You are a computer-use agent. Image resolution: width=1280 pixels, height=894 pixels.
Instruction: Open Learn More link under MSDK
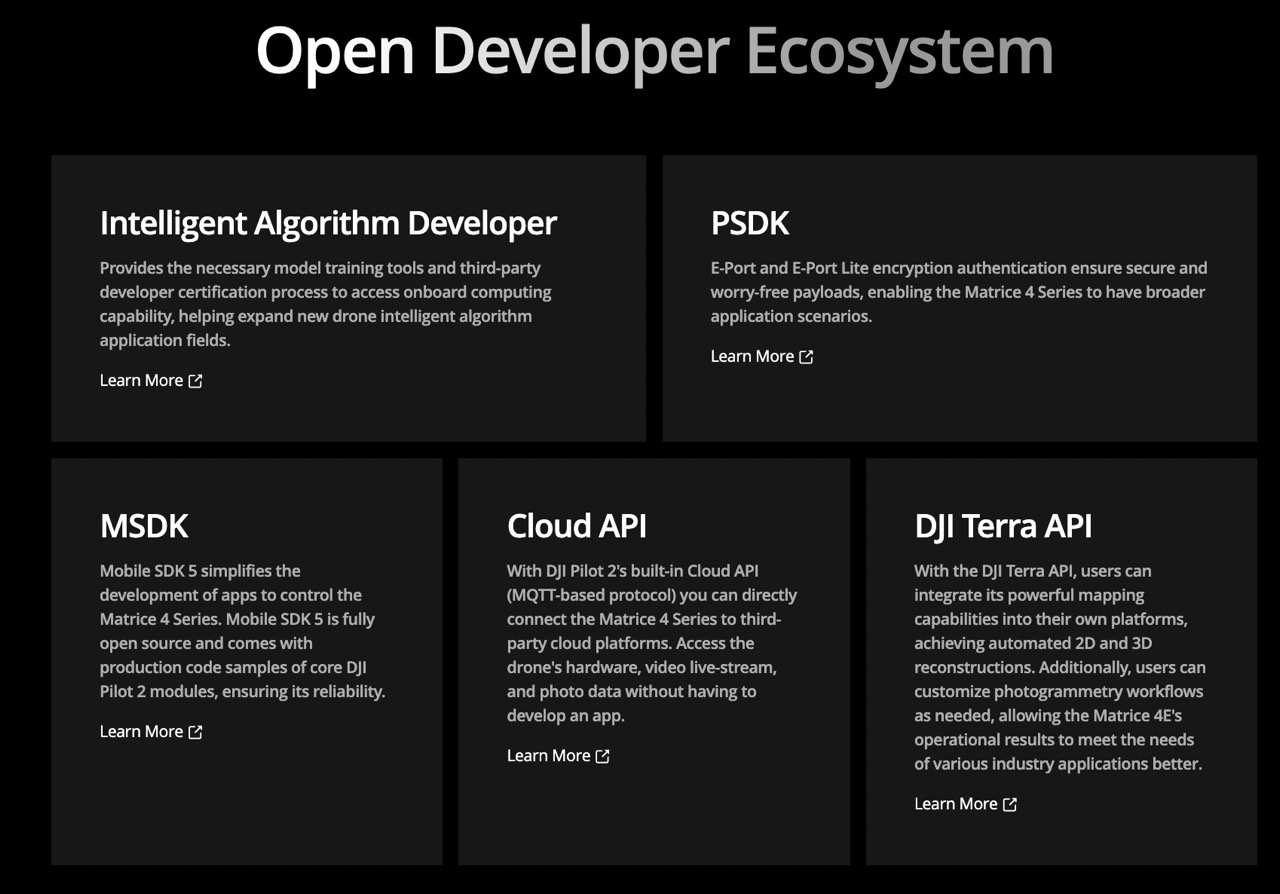(151, 731)
